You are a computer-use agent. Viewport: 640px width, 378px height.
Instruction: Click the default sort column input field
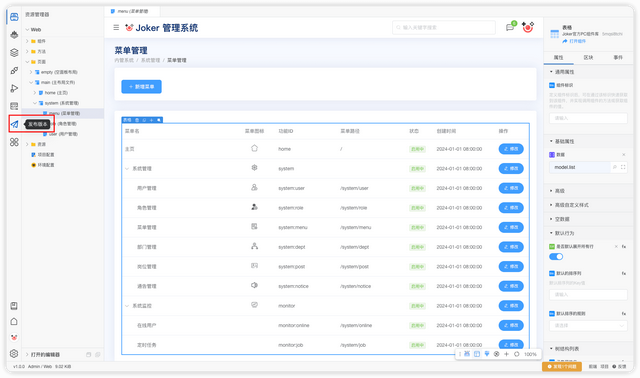[588, 294]
